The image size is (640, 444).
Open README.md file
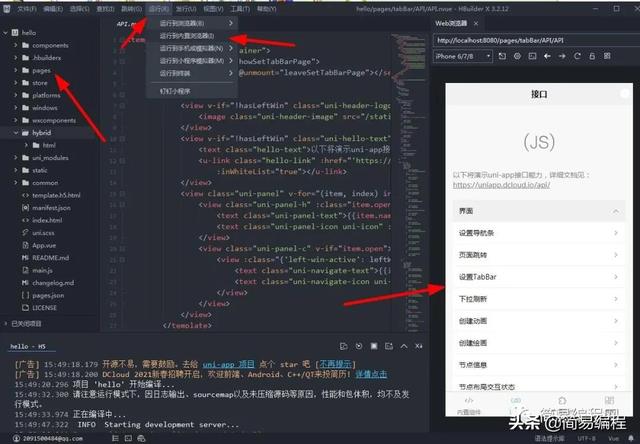coord(51,258)
